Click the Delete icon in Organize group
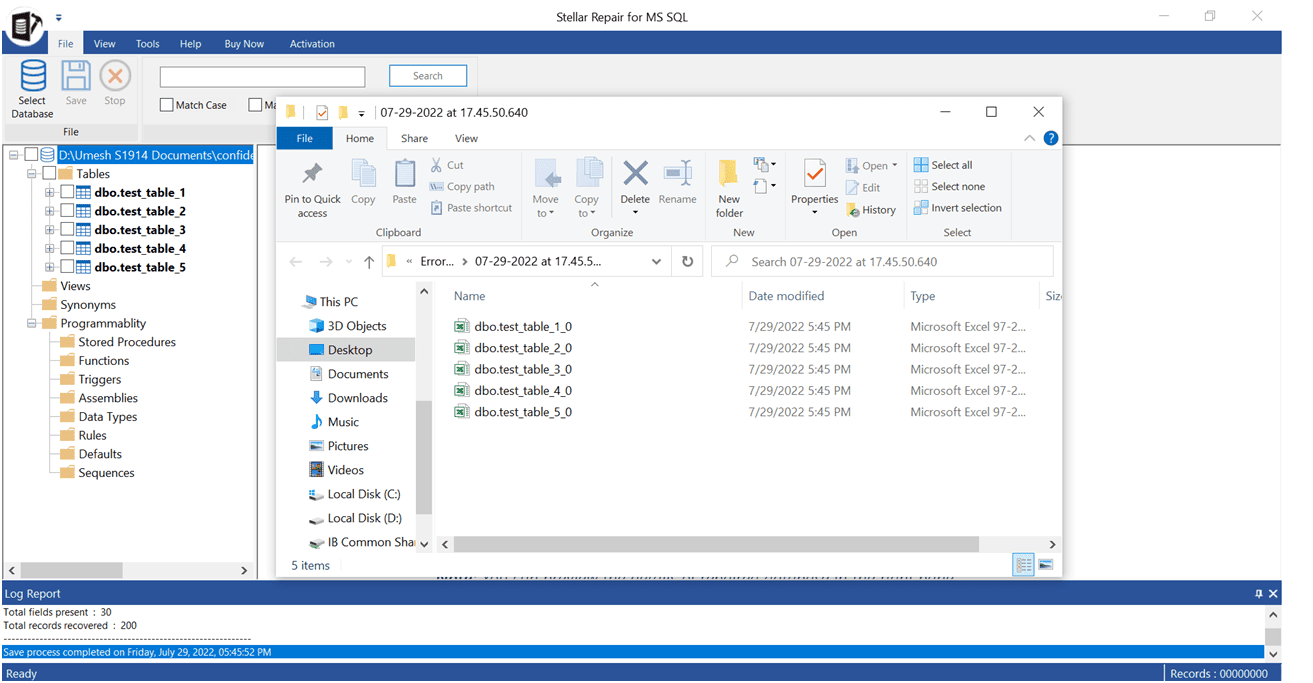 pyautogui.click(x=635, y=174)
